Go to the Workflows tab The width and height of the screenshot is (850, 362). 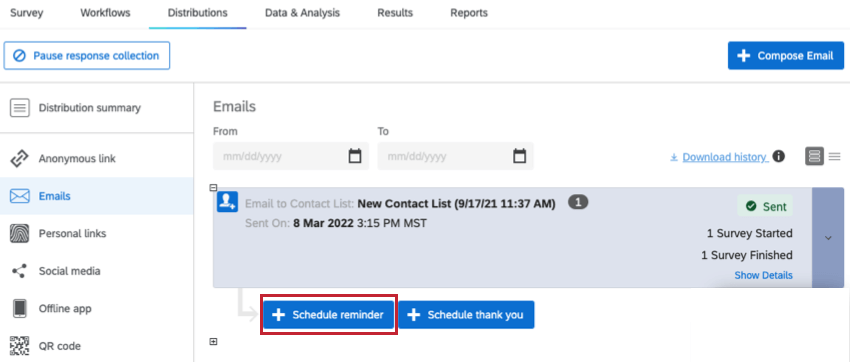(105, 13)
